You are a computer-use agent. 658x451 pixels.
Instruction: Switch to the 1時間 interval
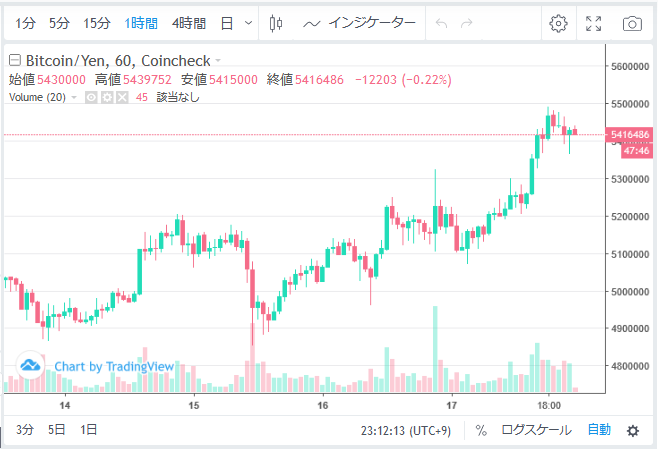[141, 23]
